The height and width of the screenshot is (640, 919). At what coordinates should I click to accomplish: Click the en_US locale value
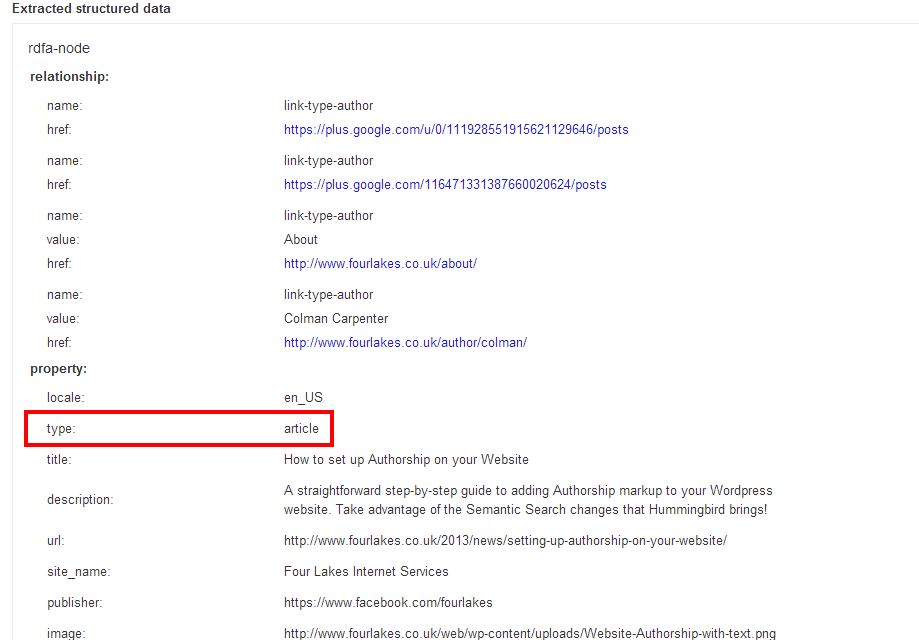tap(303, 398)
